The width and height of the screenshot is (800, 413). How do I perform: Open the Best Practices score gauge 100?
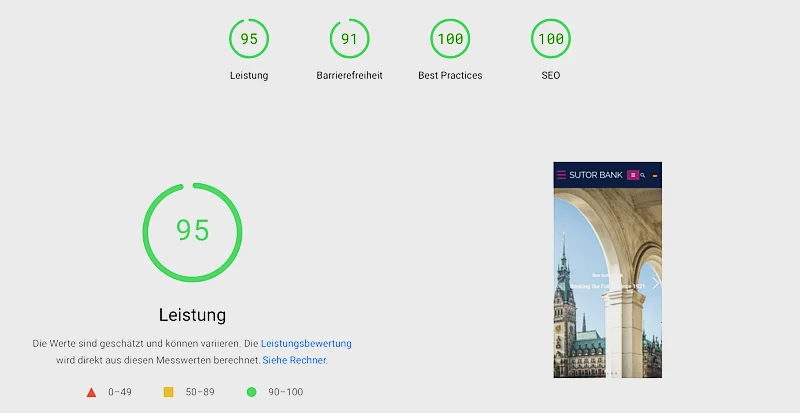tap(450, 38)
